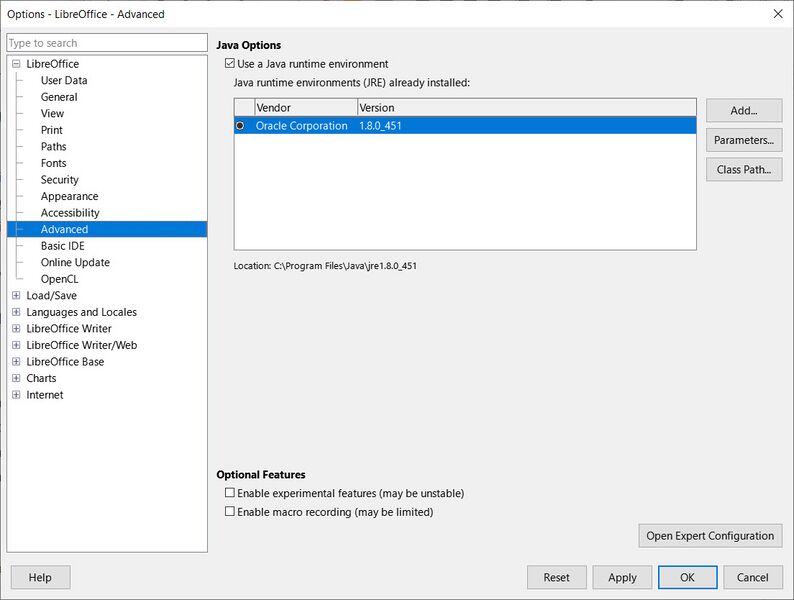Screen dimensions: 794x600
Task: Open Expert Configuration
Action: [710, 536]
